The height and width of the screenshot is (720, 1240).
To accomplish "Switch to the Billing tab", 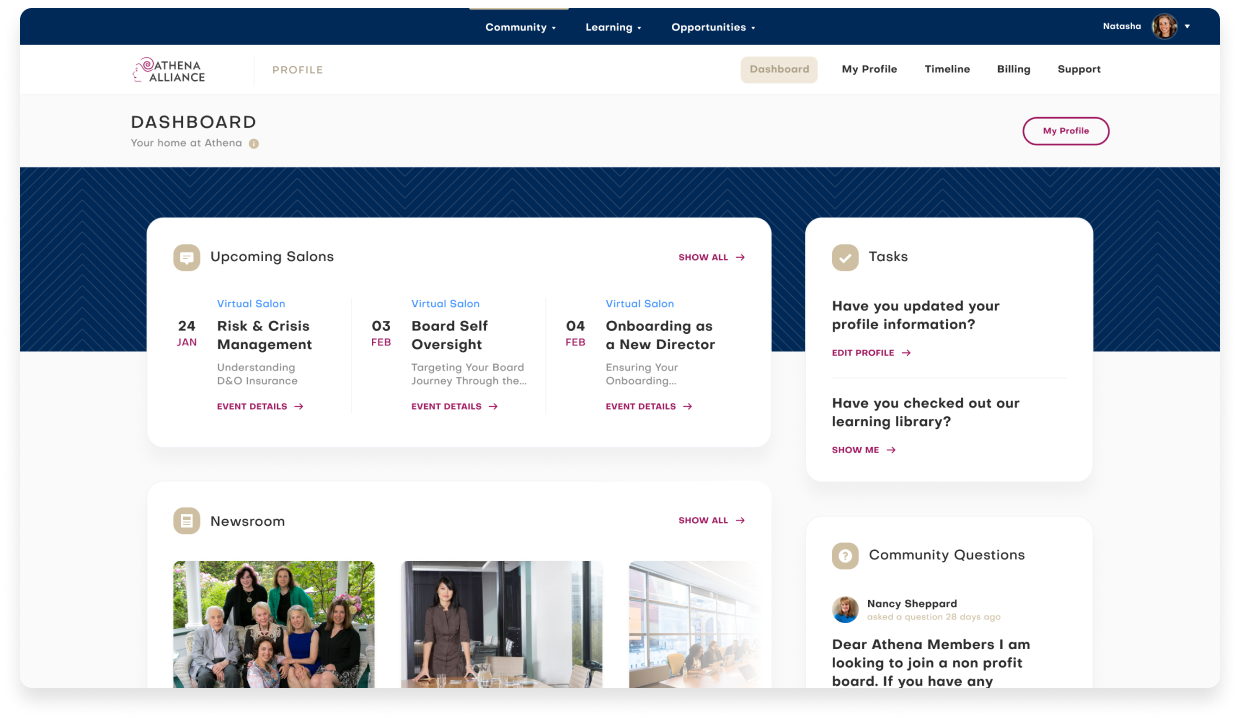I will click(x=1013, y=70).
